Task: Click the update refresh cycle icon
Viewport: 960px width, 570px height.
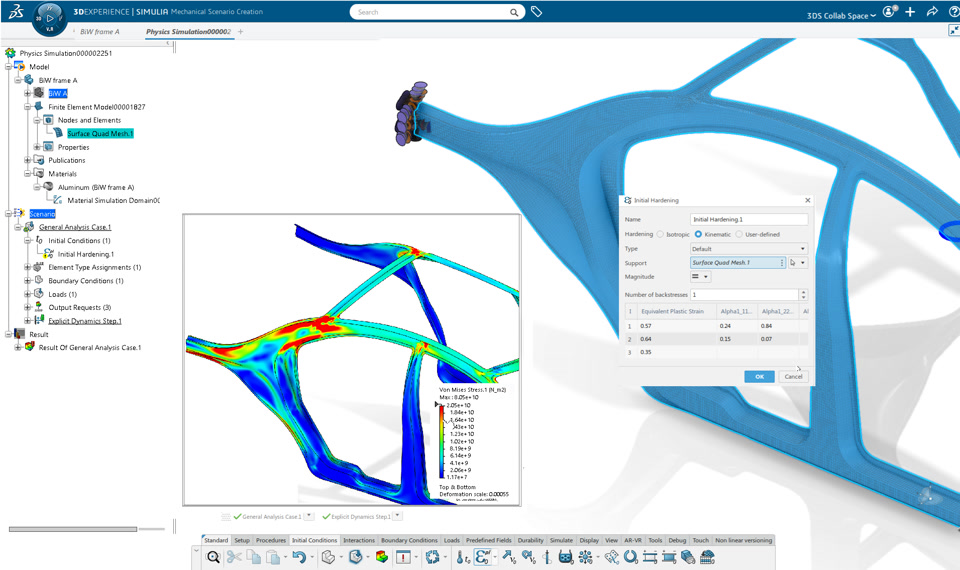Action: coord(432,557)
